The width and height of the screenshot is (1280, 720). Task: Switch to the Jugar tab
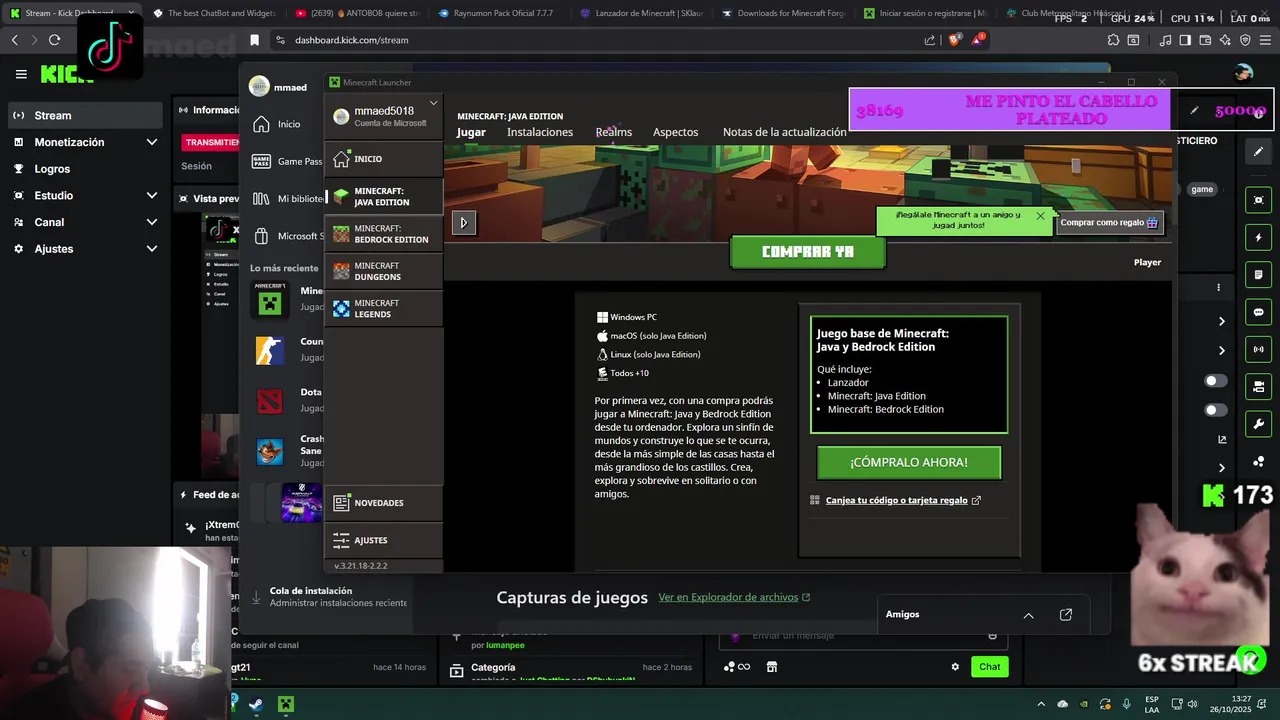tap(471, 132)
